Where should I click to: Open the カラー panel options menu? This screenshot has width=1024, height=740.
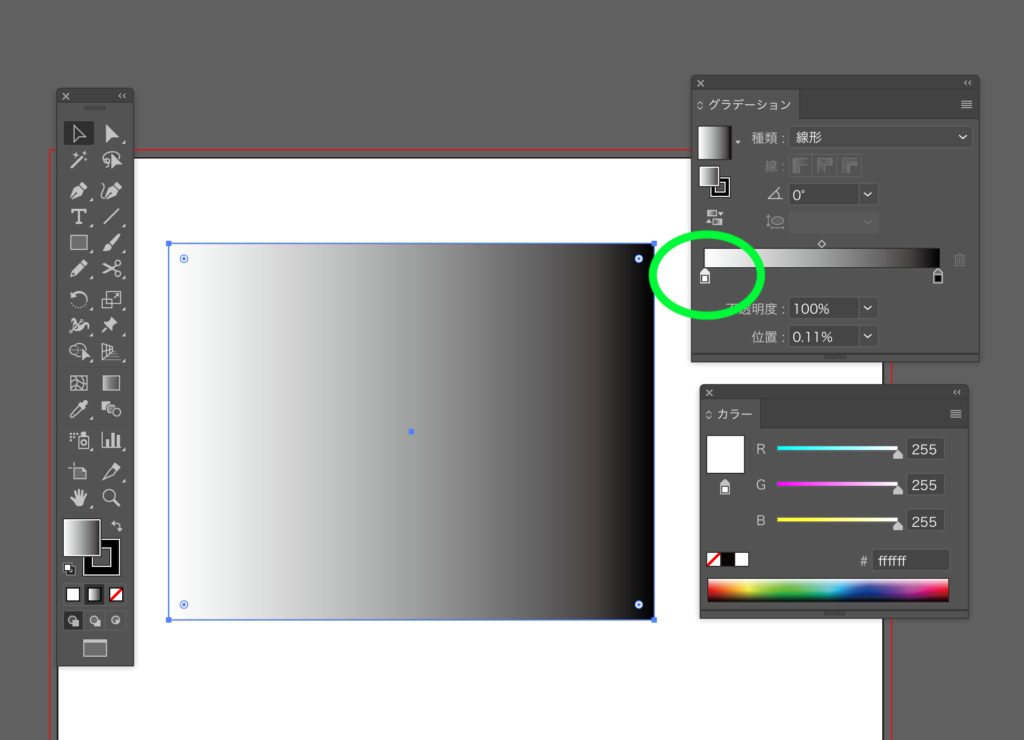click(955, 414)
